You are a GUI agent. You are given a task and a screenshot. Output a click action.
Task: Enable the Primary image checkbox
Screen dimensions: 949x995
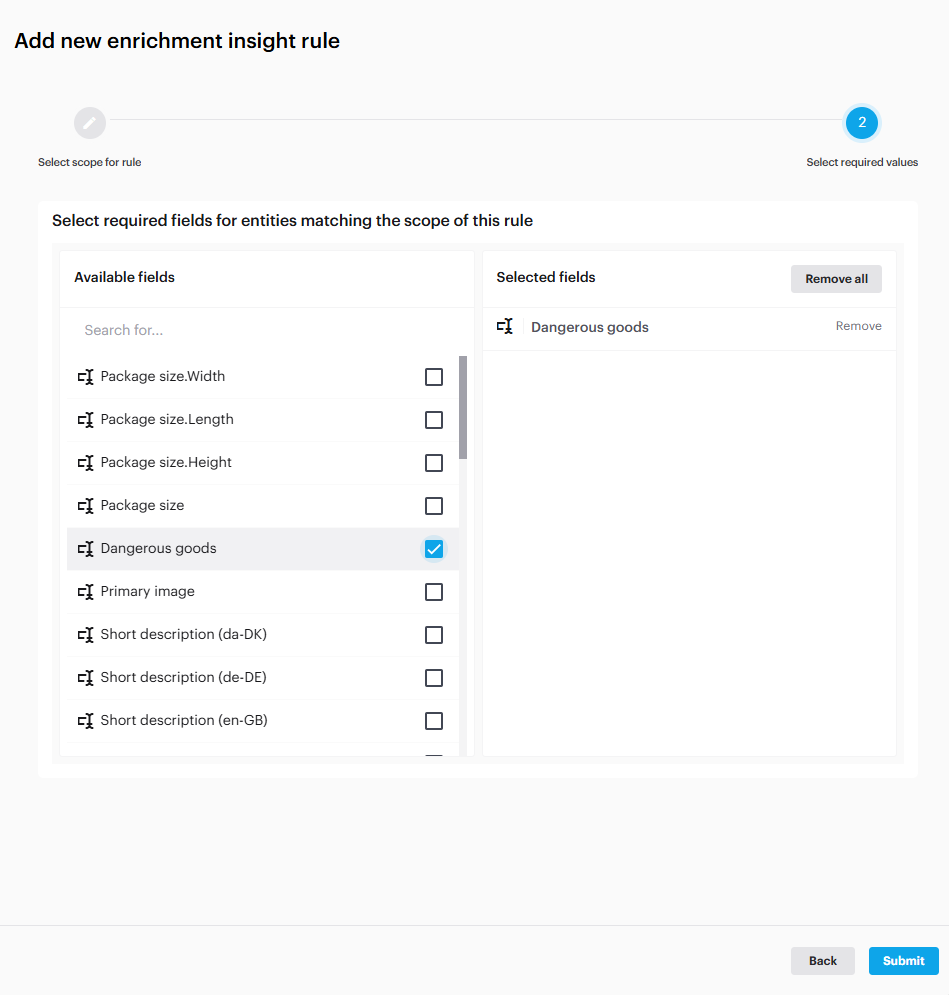pyautogui.click(x=434, y=592)
